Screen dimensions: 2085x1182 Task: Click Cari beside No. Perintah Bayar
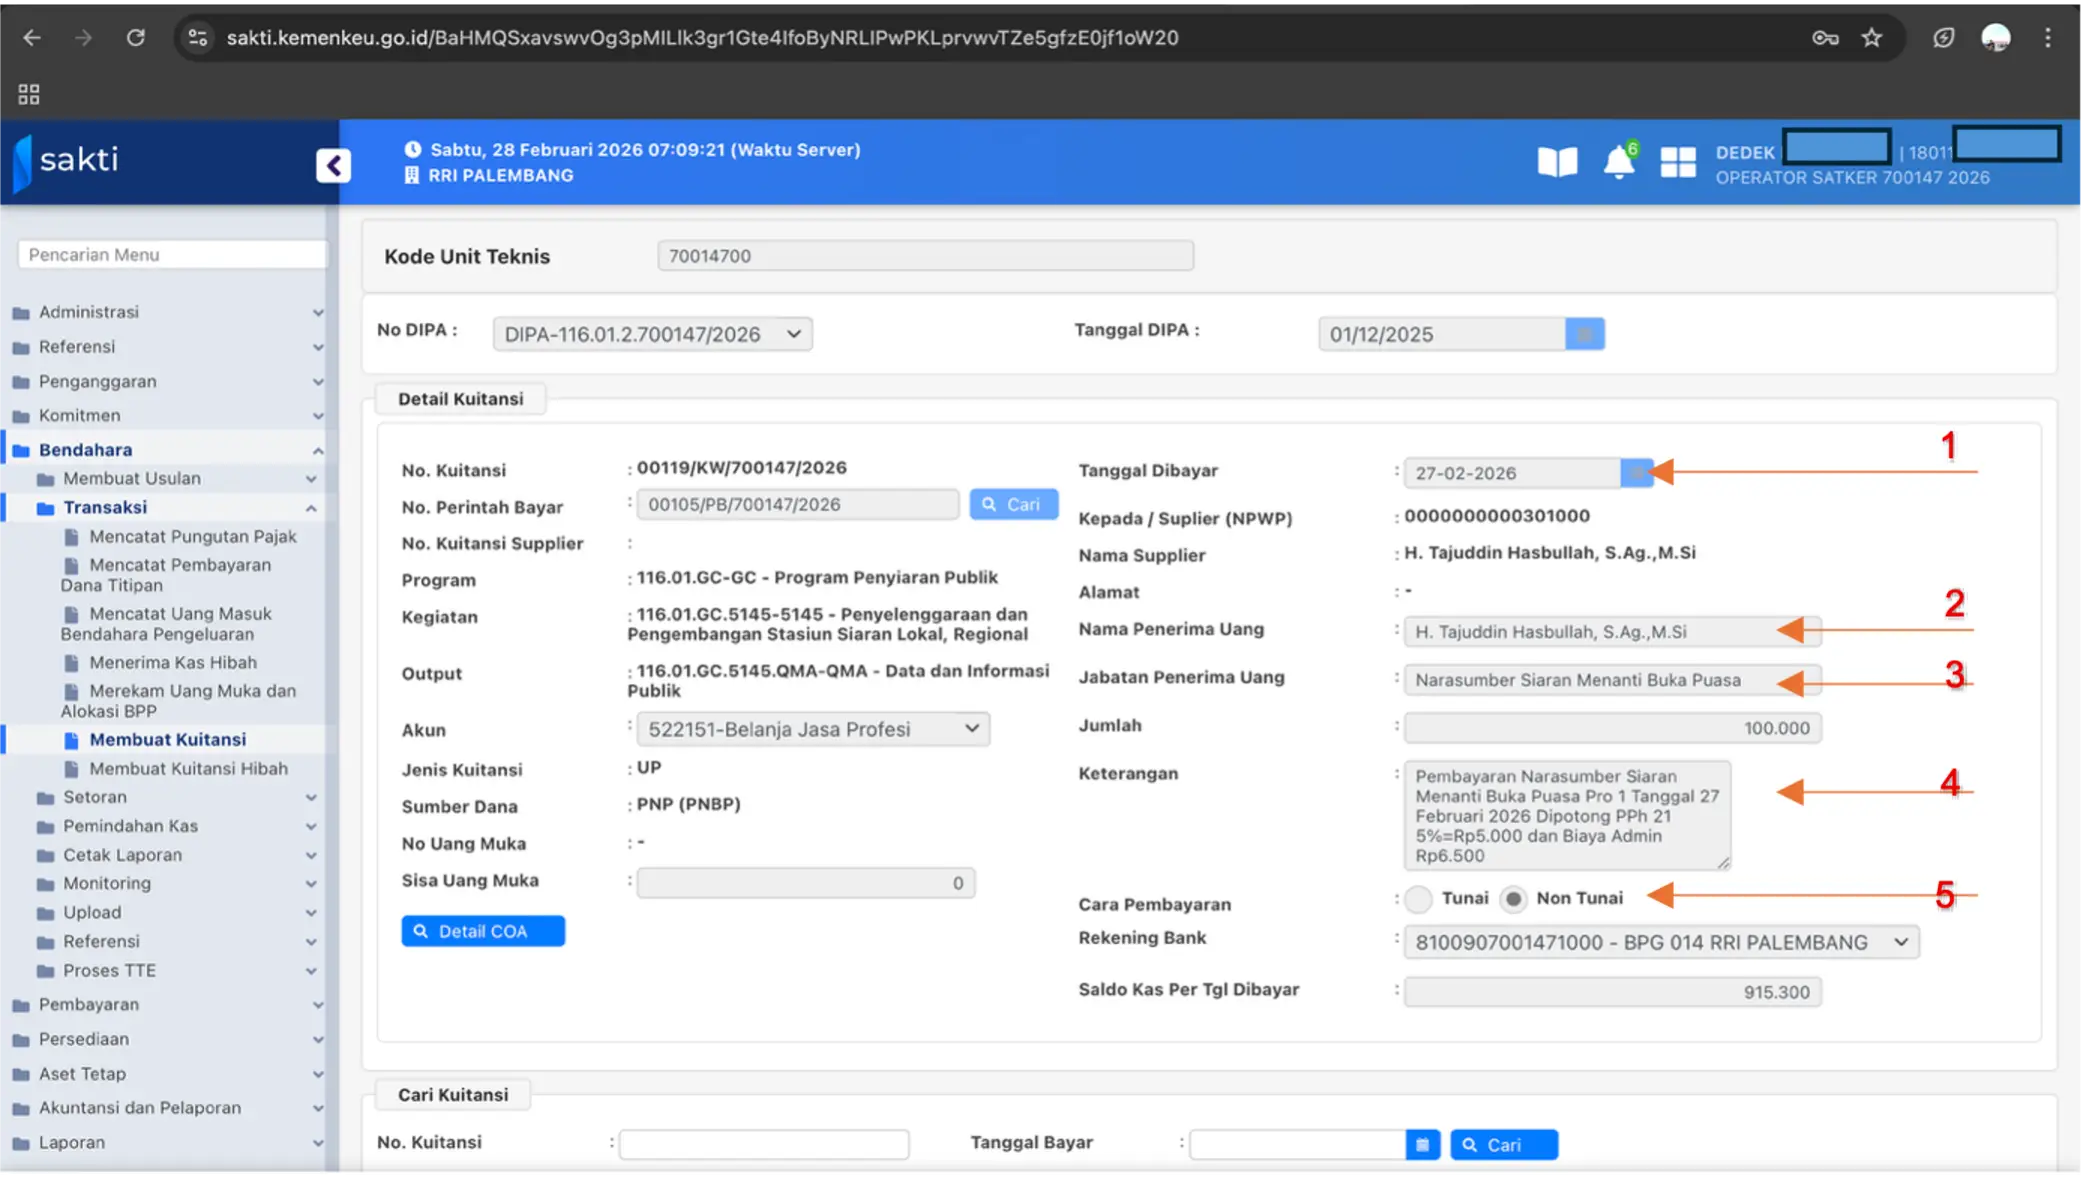tap(1012, 504)
